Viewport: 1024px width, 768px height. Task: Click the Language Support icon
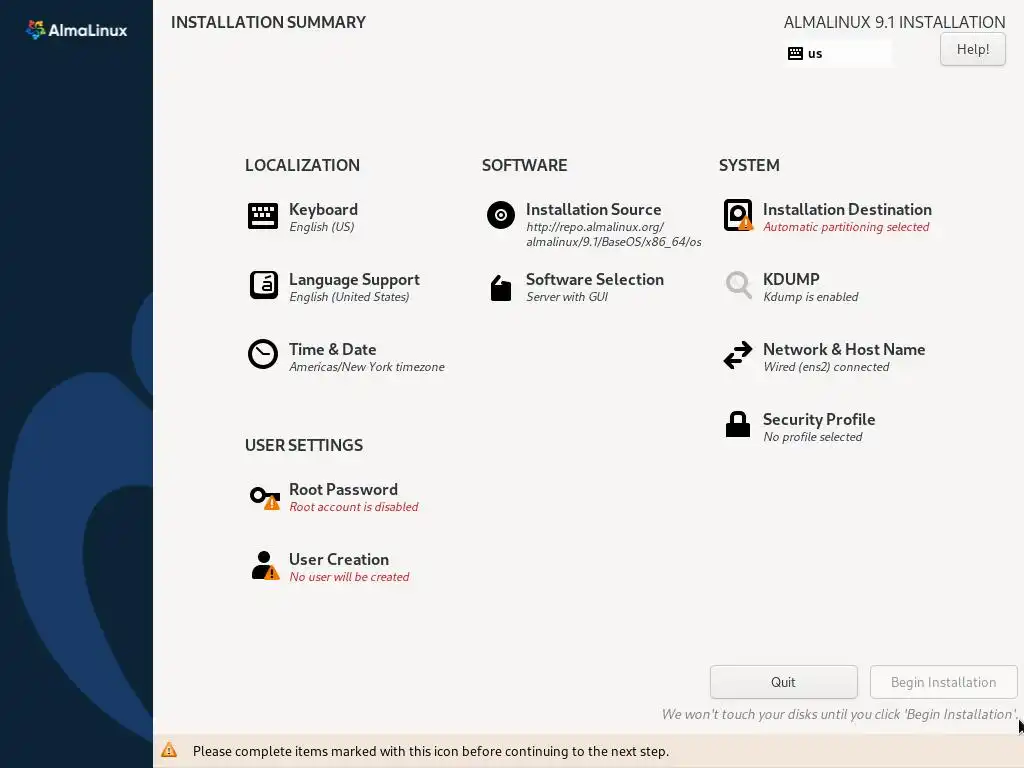pos(264,285)
